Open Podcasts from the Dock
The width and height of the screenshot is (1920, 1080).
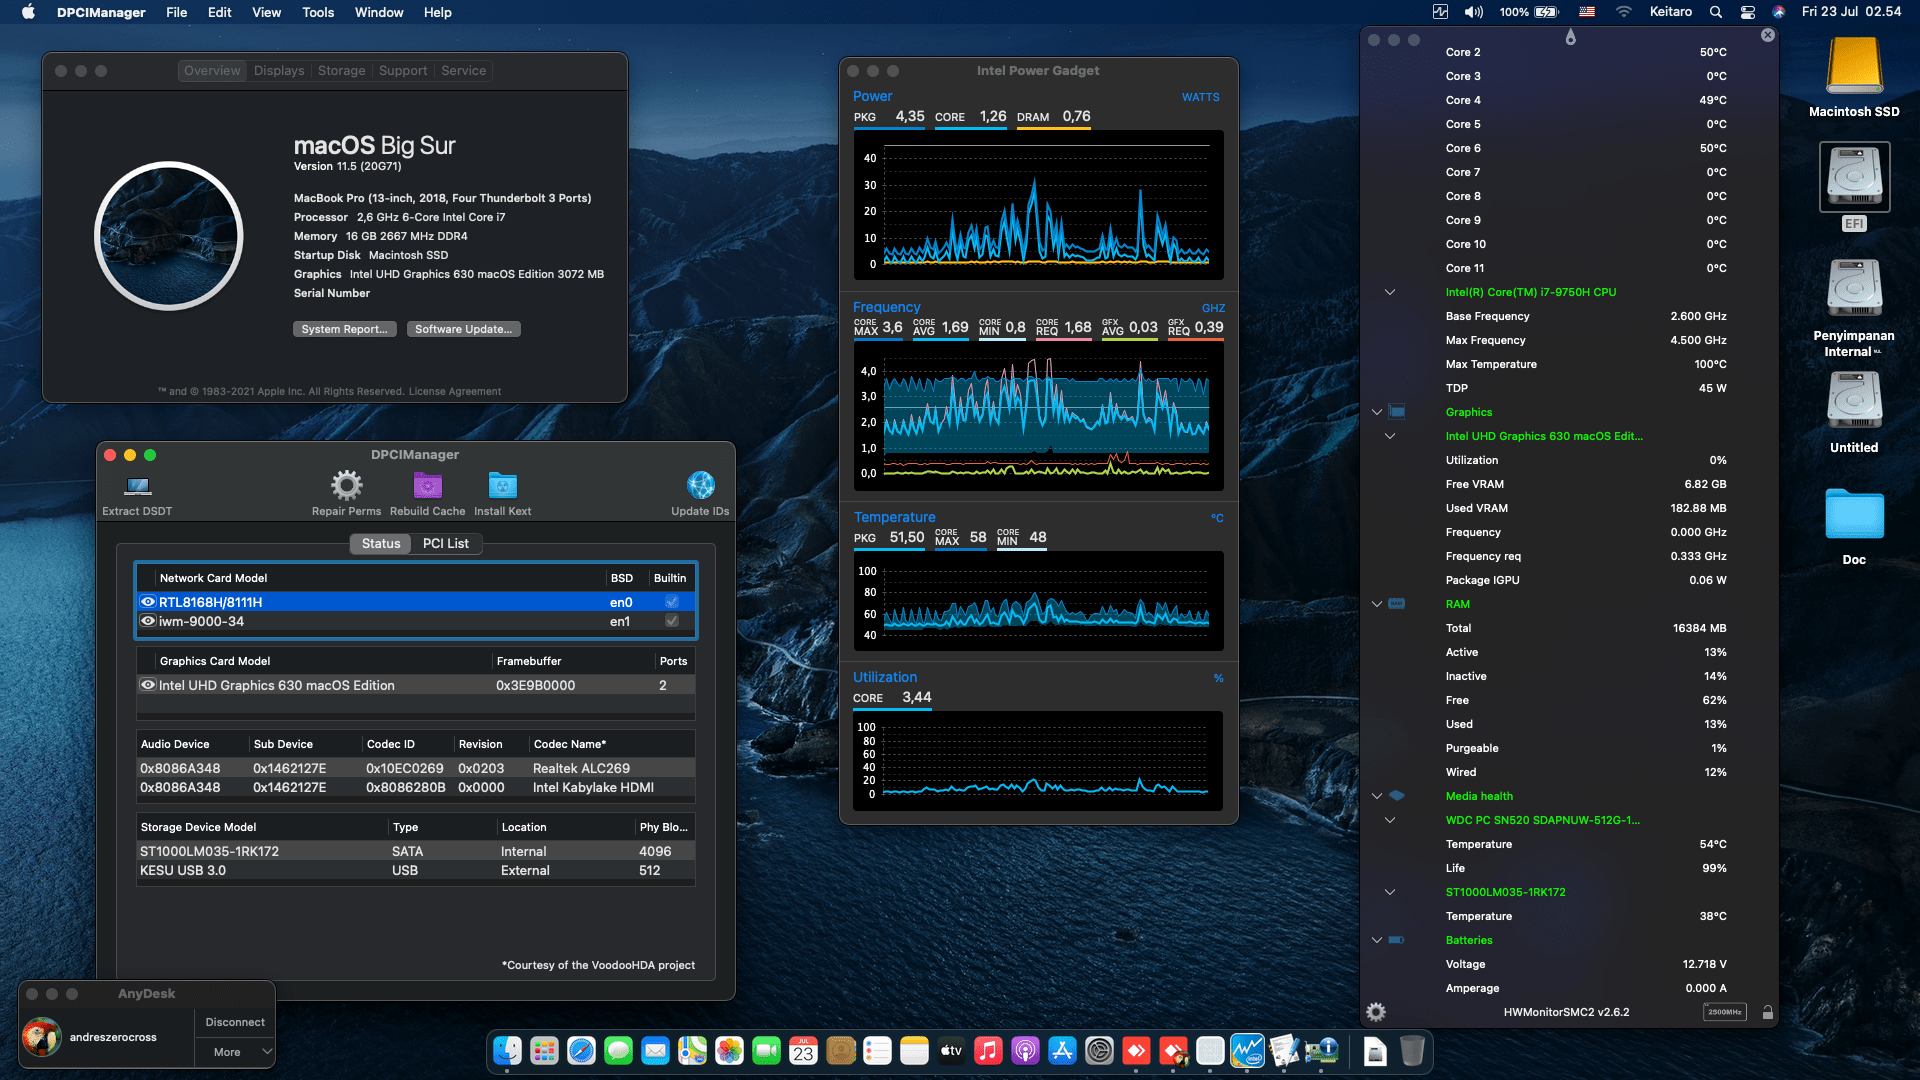click(1025, 1051)
